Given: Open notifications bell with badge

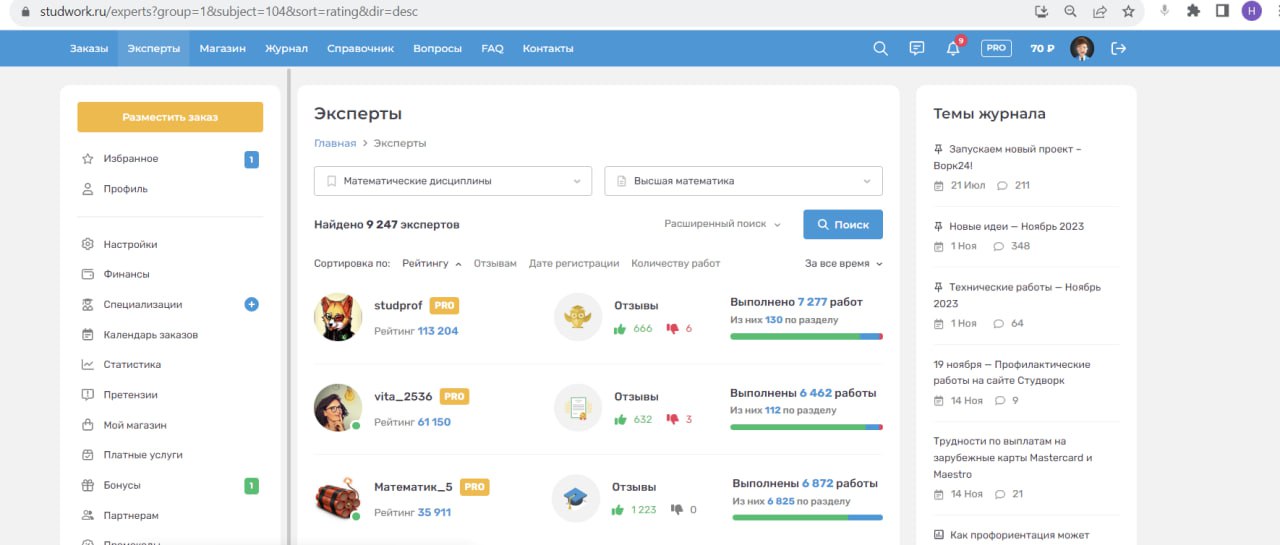Looking at the screenshot, I should coord(953,48).
